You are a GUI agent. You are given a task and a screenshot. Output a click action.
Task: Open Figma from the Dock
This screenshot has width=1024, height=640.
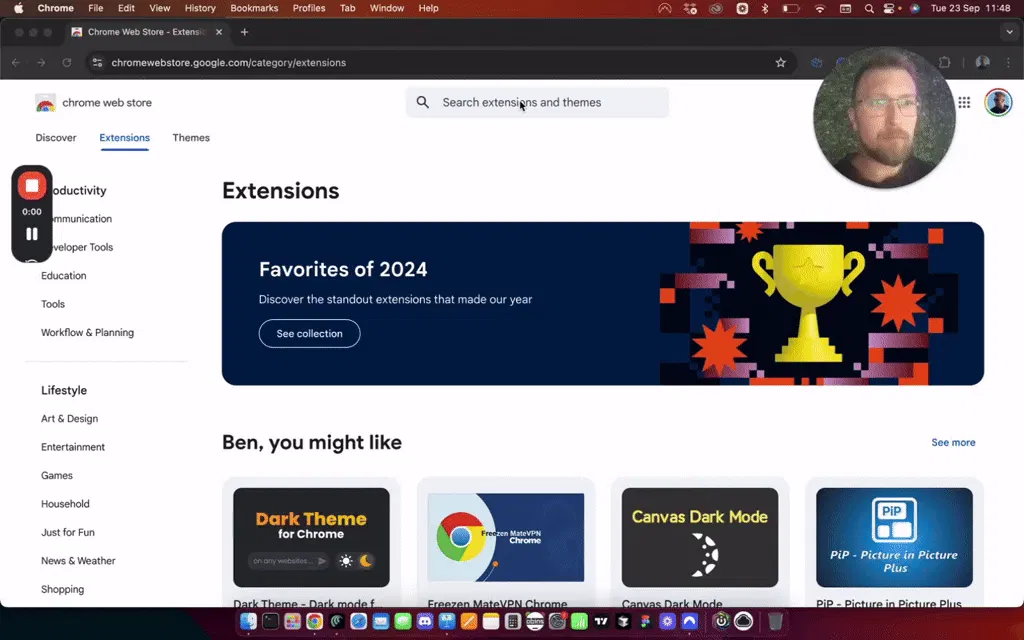[x=645, y=622]
